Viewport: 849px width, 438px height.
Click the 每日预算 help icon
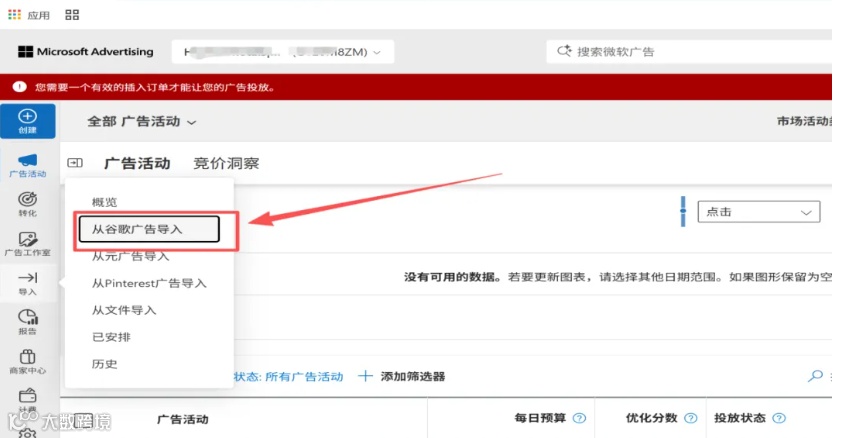click(579, 418)
